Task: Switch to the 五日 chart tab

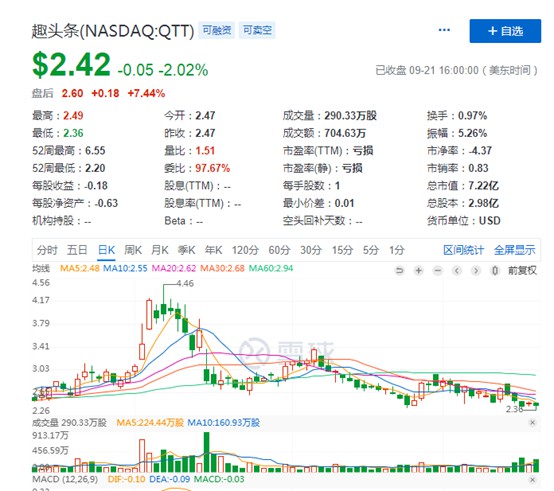Action: (77, 250)
